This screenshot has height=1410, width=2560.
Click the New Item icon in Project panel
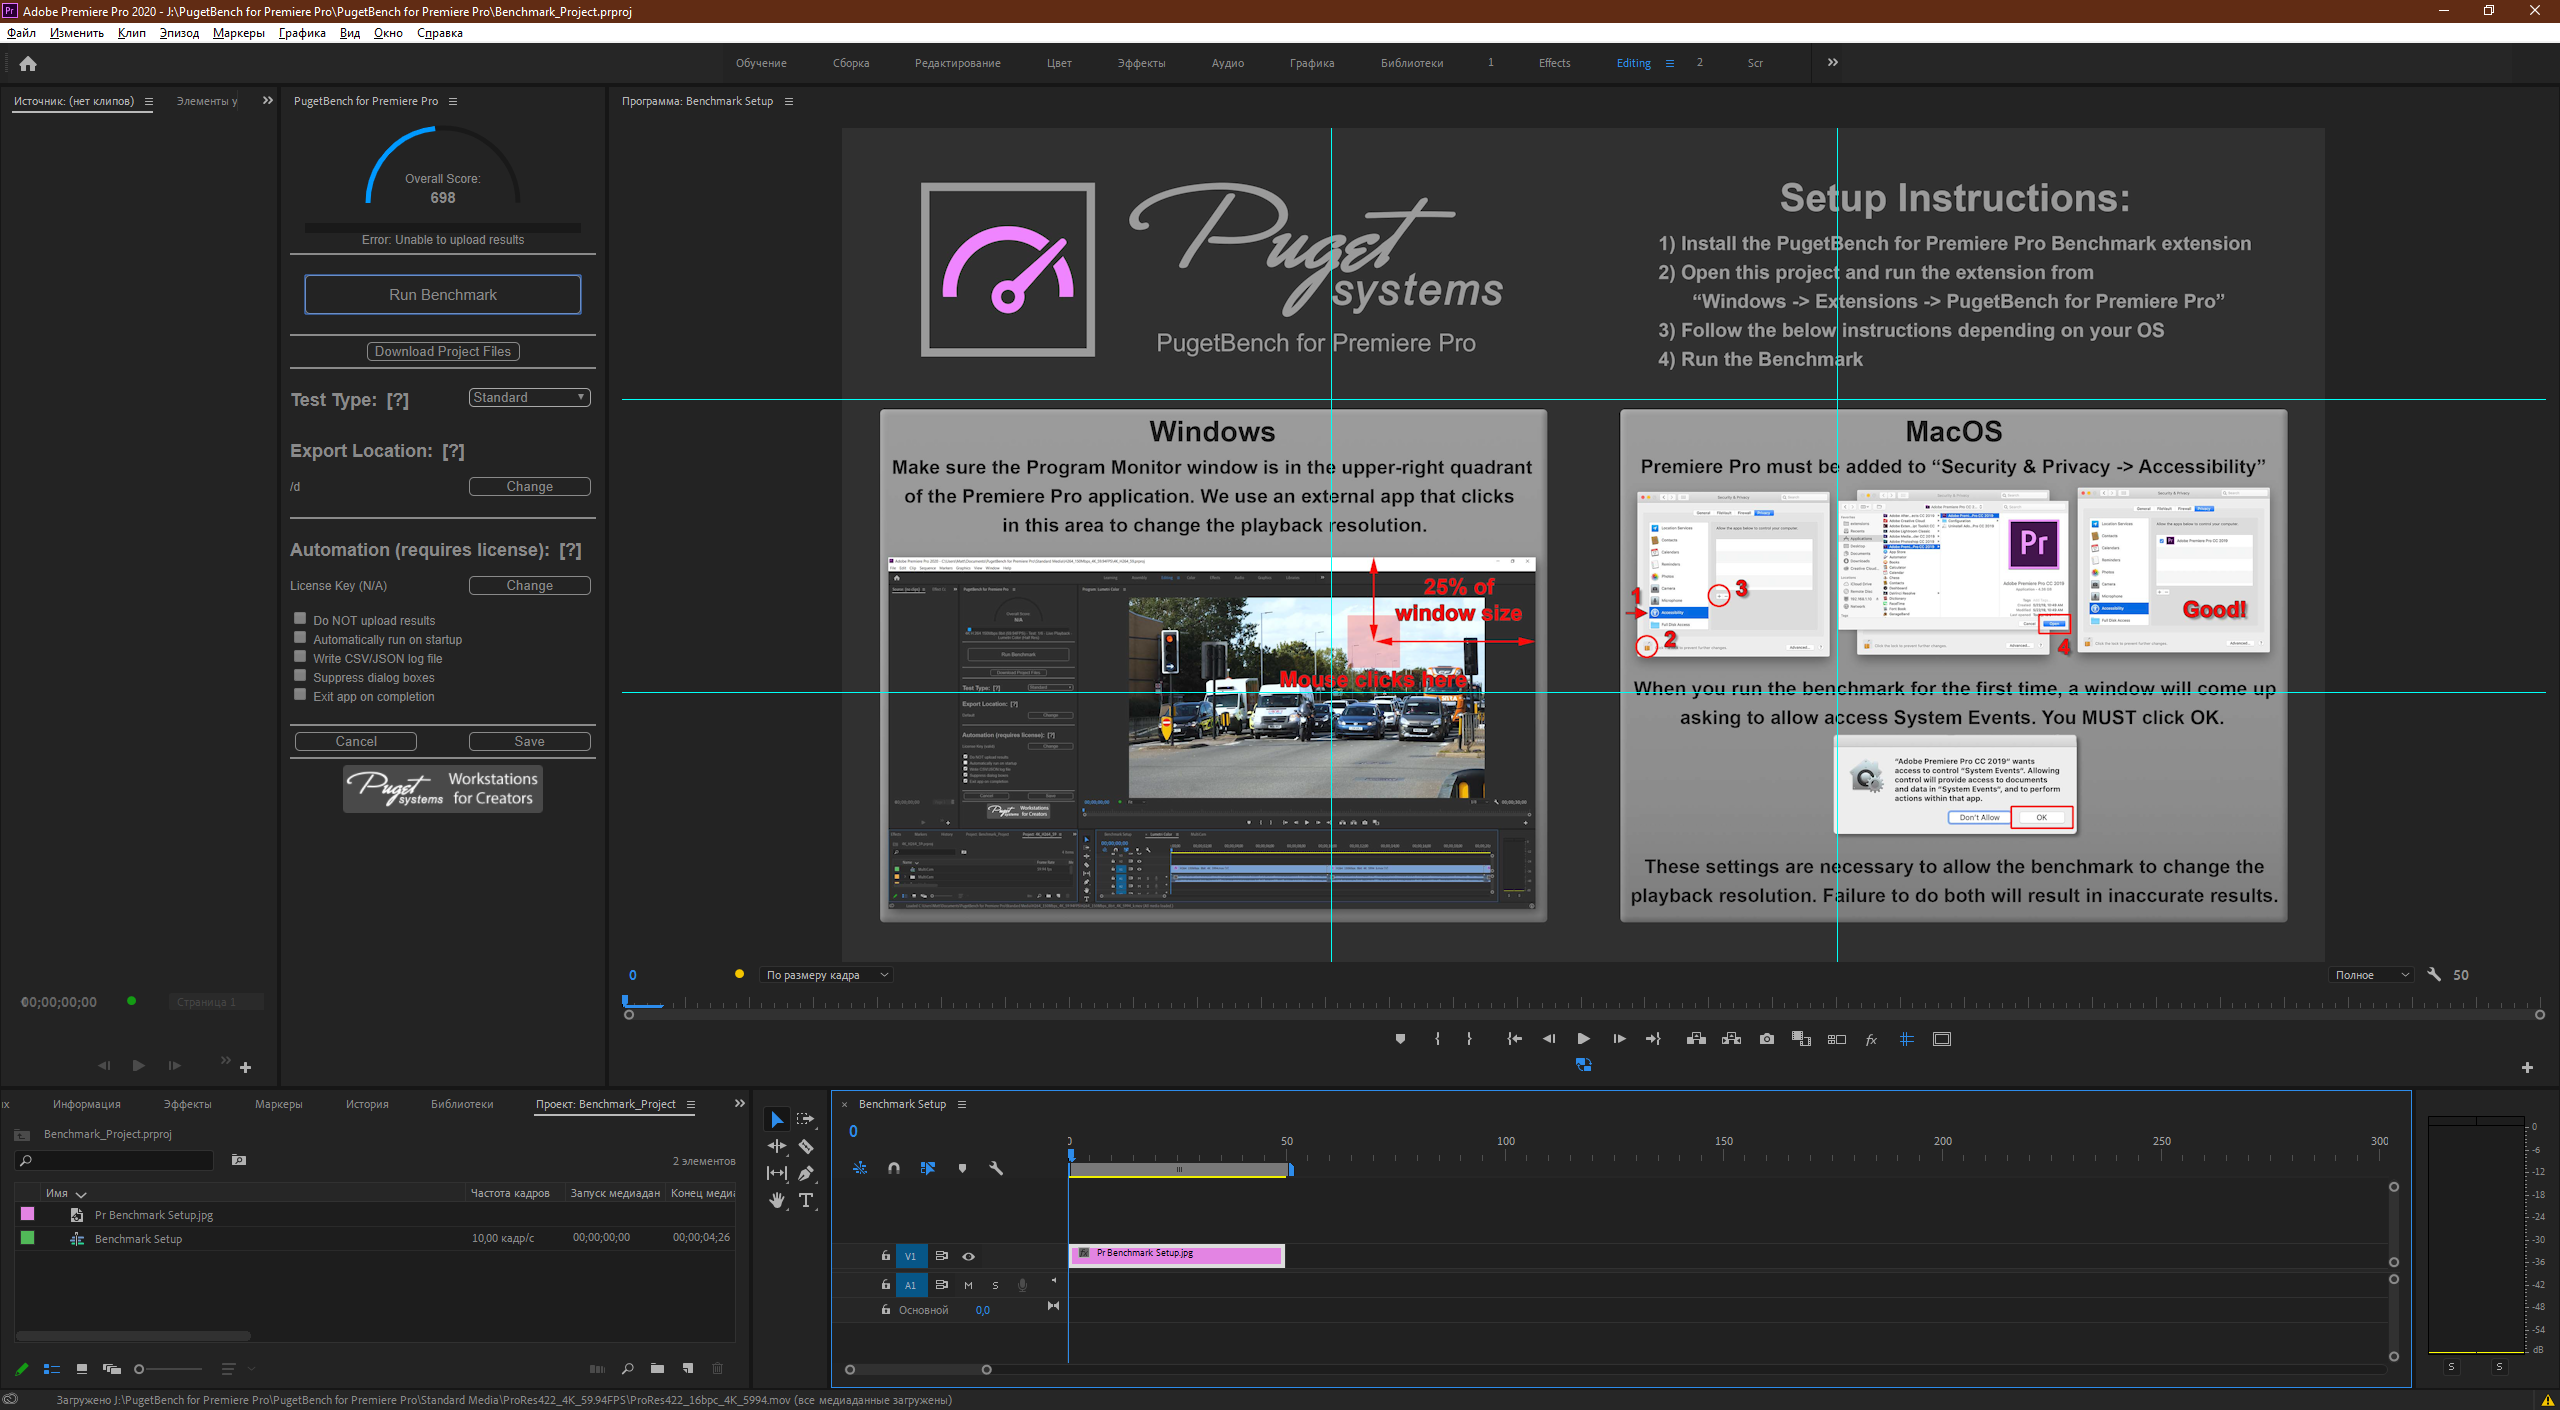pos(688,1368)
